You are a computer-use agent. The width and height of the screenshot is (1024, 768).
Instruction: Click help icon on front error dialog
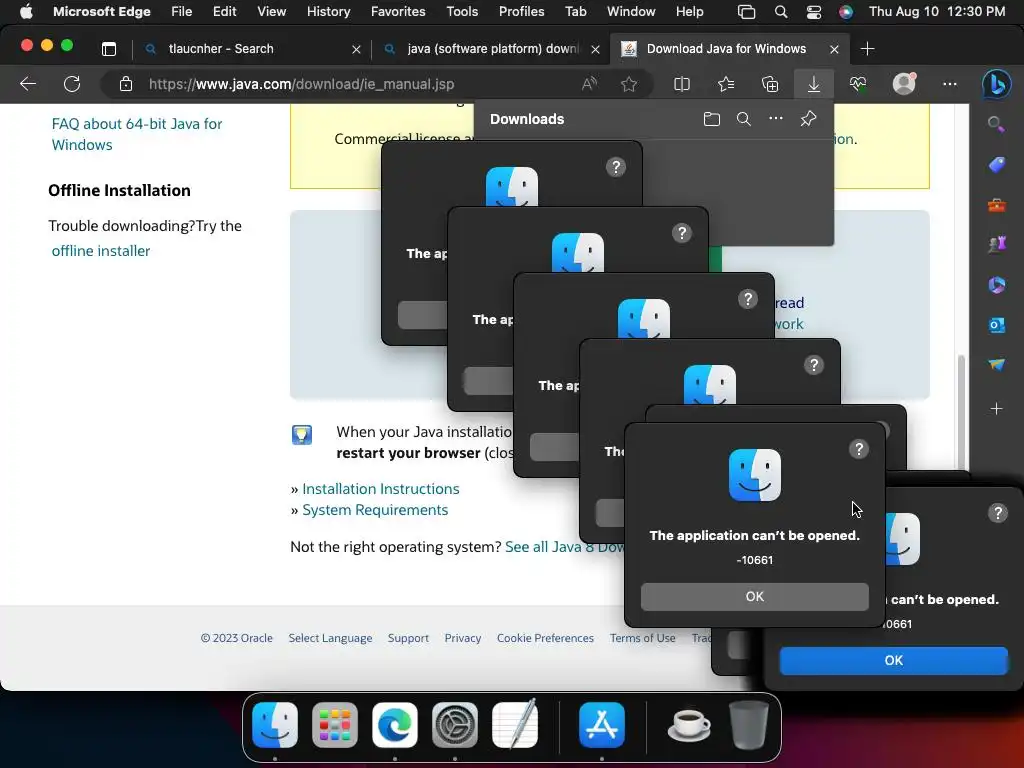859,449
